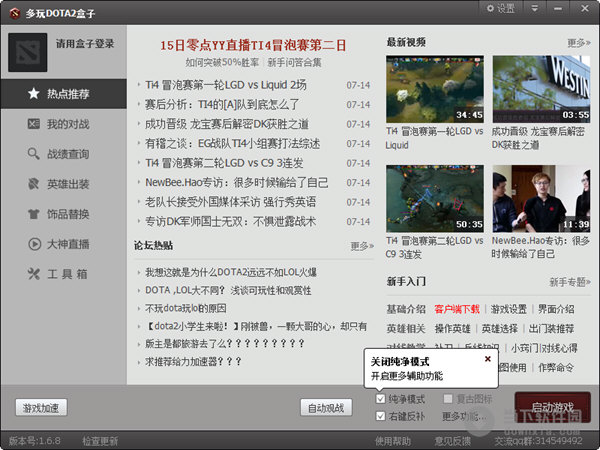Open the 设置 settings gear

point(501,8)
